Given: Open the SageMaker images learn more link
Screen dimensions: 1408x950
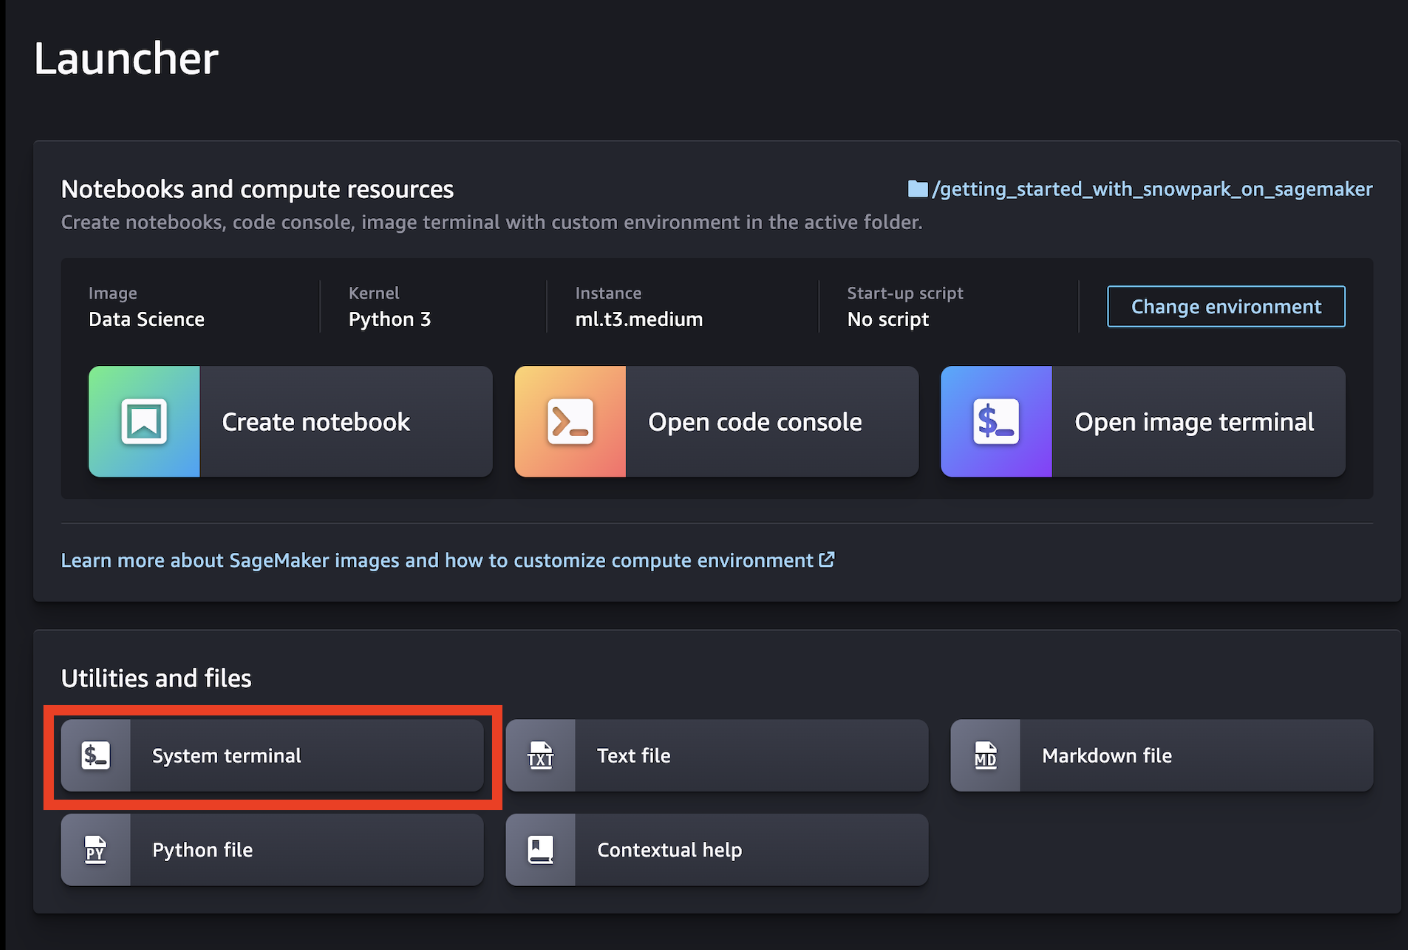Looking at the screenshot, I should tap(437, 561).
